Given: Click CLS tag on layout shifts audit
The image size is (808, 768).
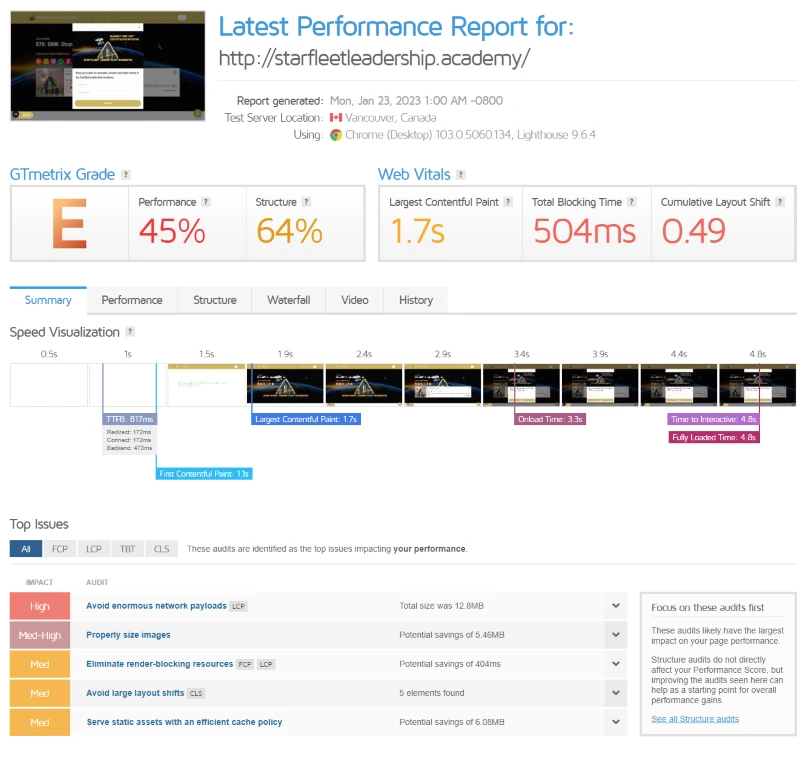Looking at the screenshot, I should [196, 693].
